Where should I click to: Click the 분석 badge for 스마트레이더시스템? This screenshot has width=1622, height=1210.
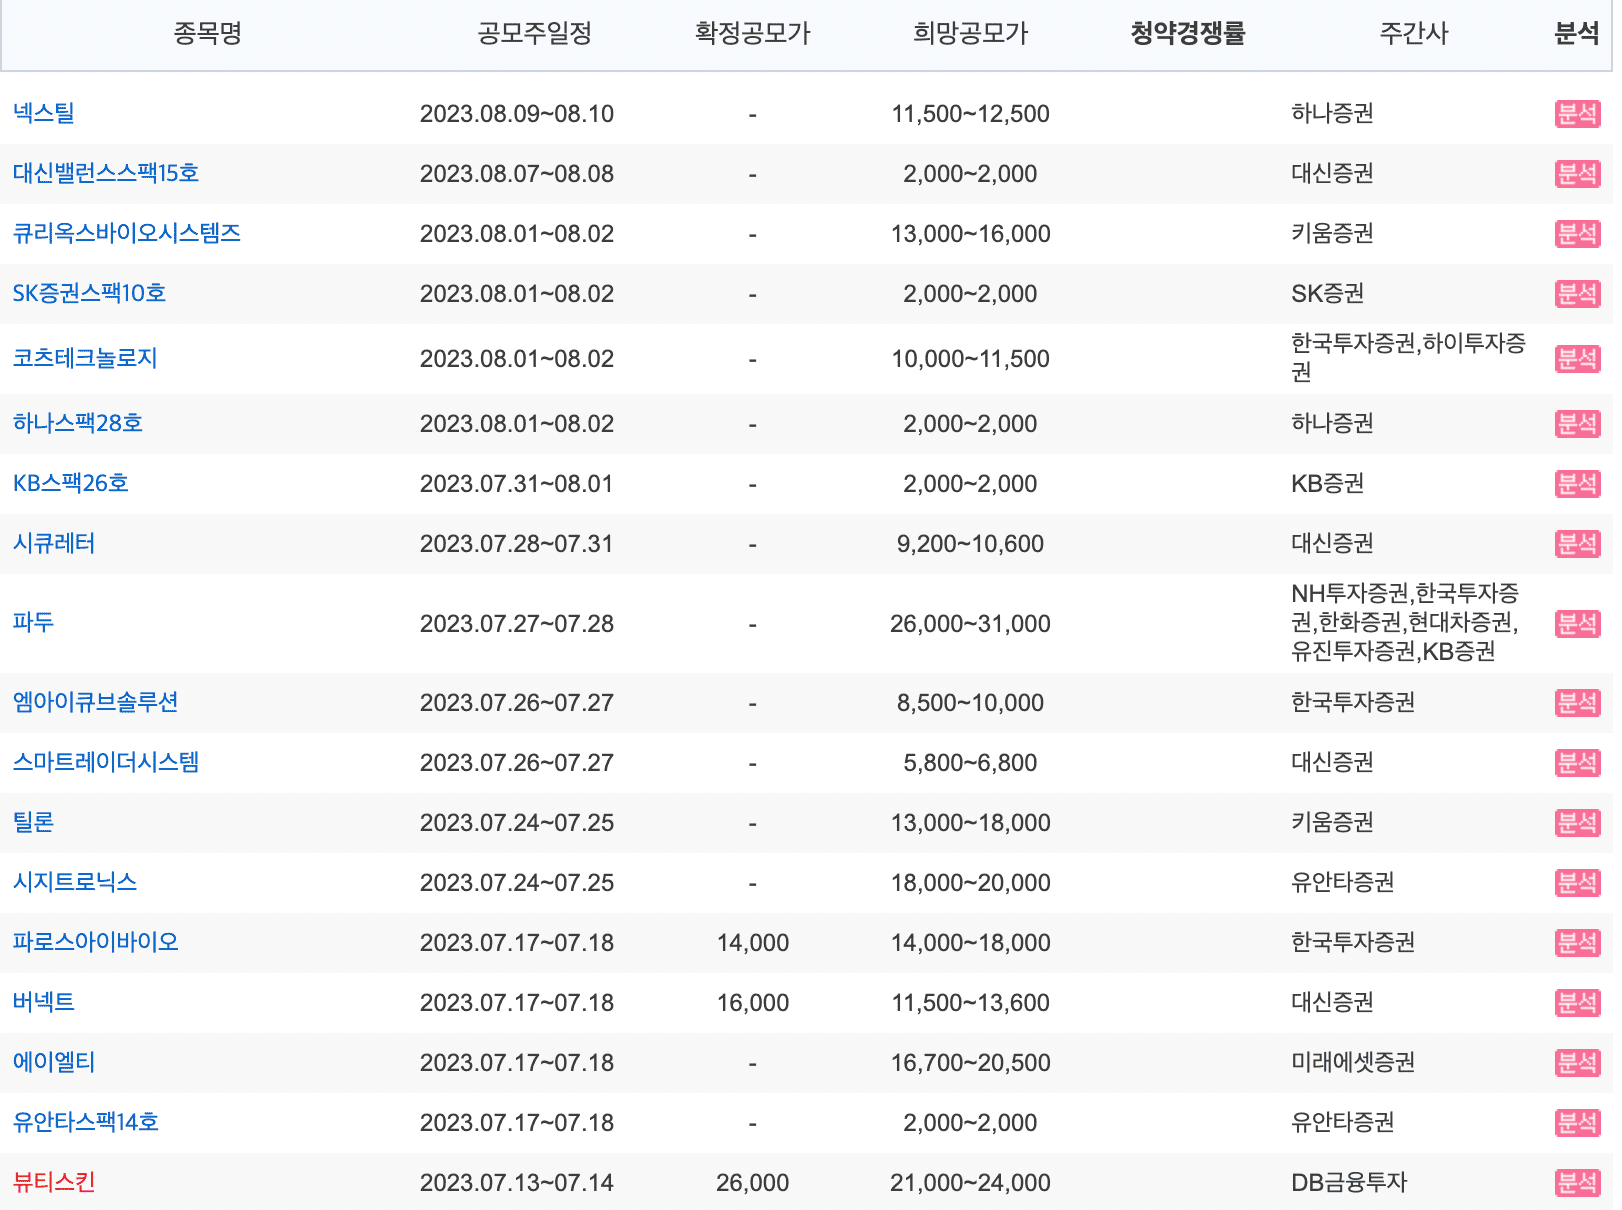pyautogui.click(x=1578, y=763)
